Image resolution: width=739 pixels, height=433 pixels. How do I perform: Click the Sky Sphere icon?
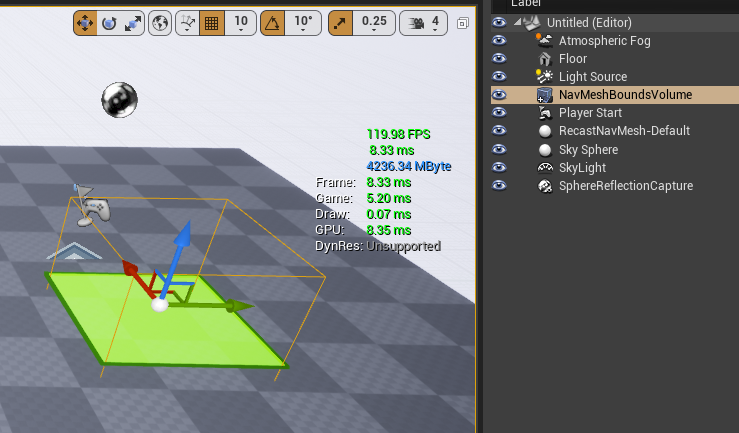tap(545, 150)
